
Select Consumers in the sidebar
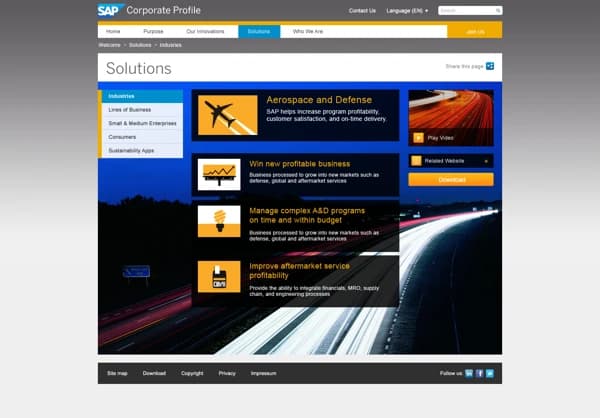(142, 137)
